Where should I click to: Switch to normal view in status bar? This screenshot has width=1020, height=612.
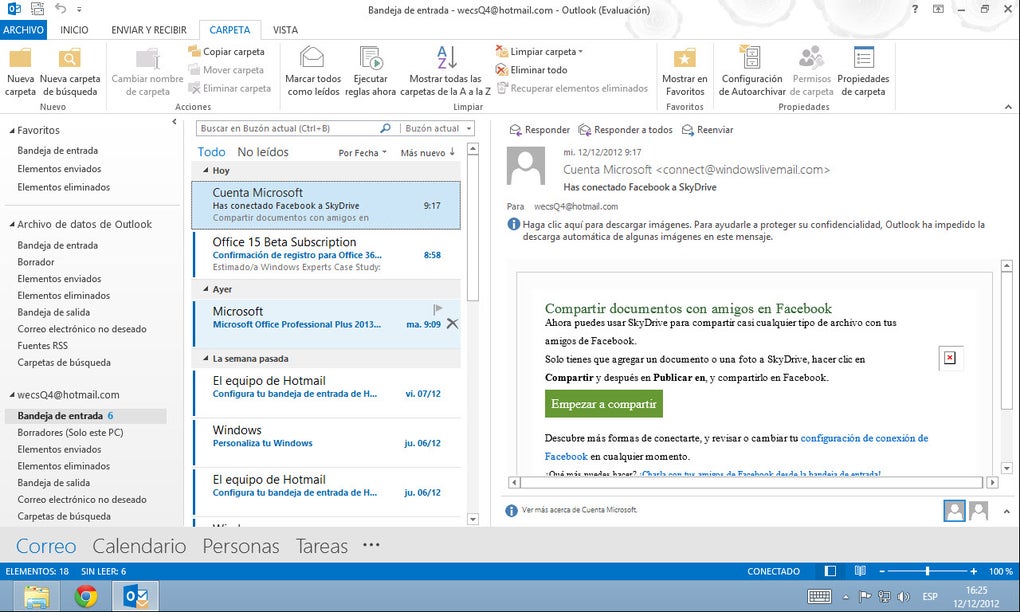(830, 571)
